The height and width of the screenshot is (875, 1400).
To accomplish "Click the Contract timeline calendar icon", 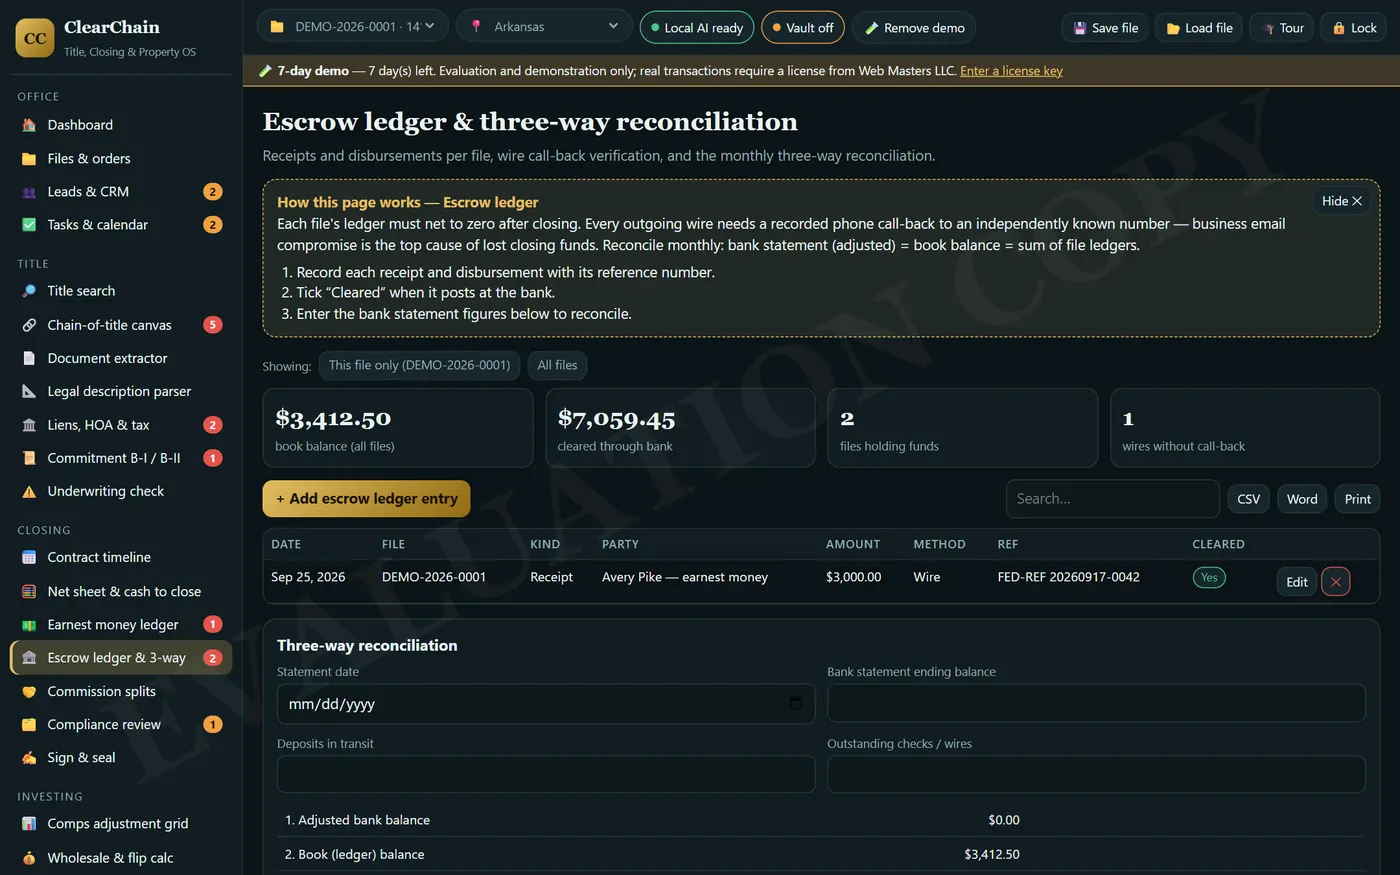I will (29, 557).
